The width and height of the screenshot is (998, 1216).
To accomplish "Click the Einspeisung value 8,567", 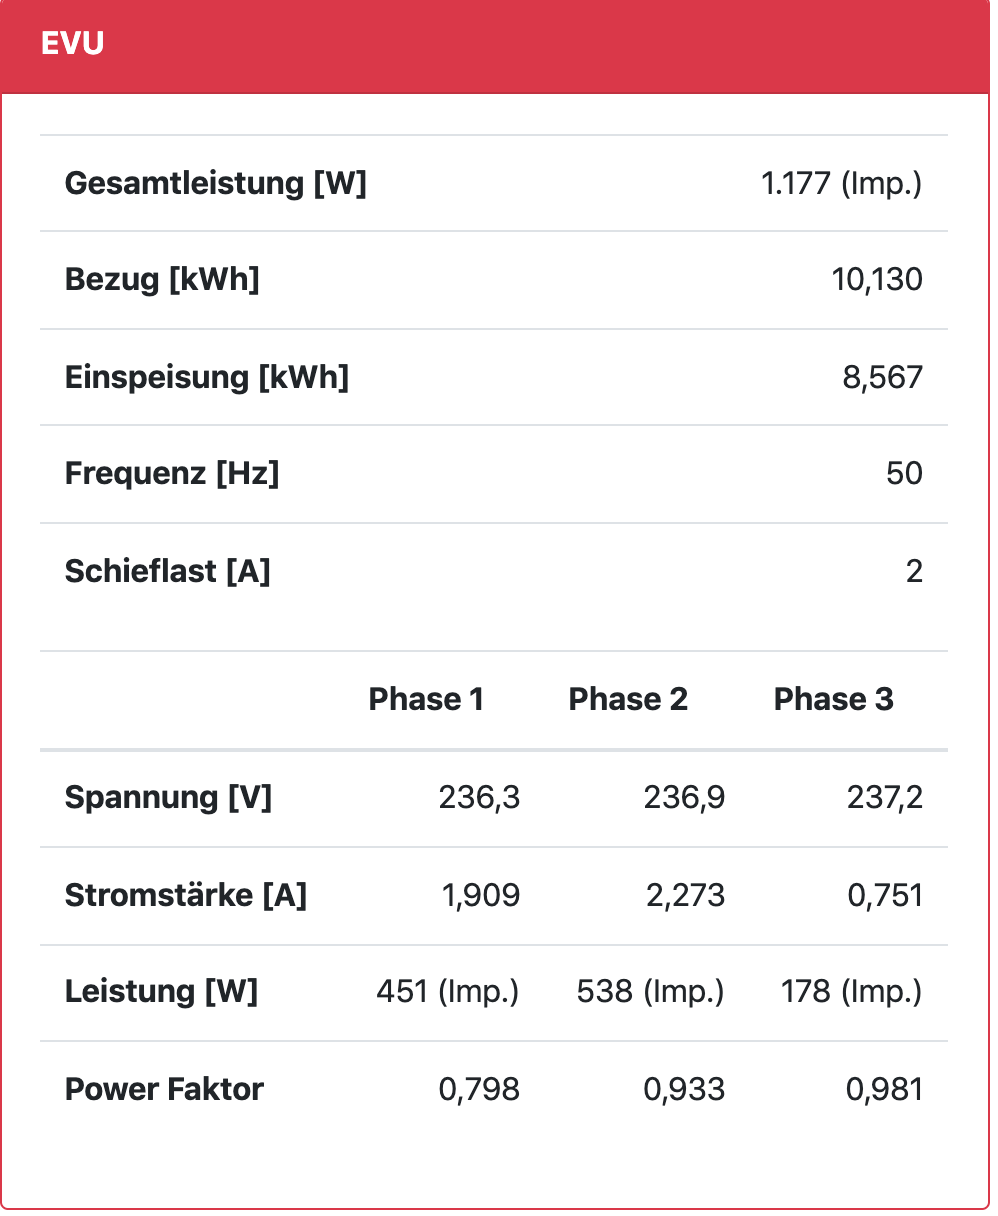I will pos(883,378).
